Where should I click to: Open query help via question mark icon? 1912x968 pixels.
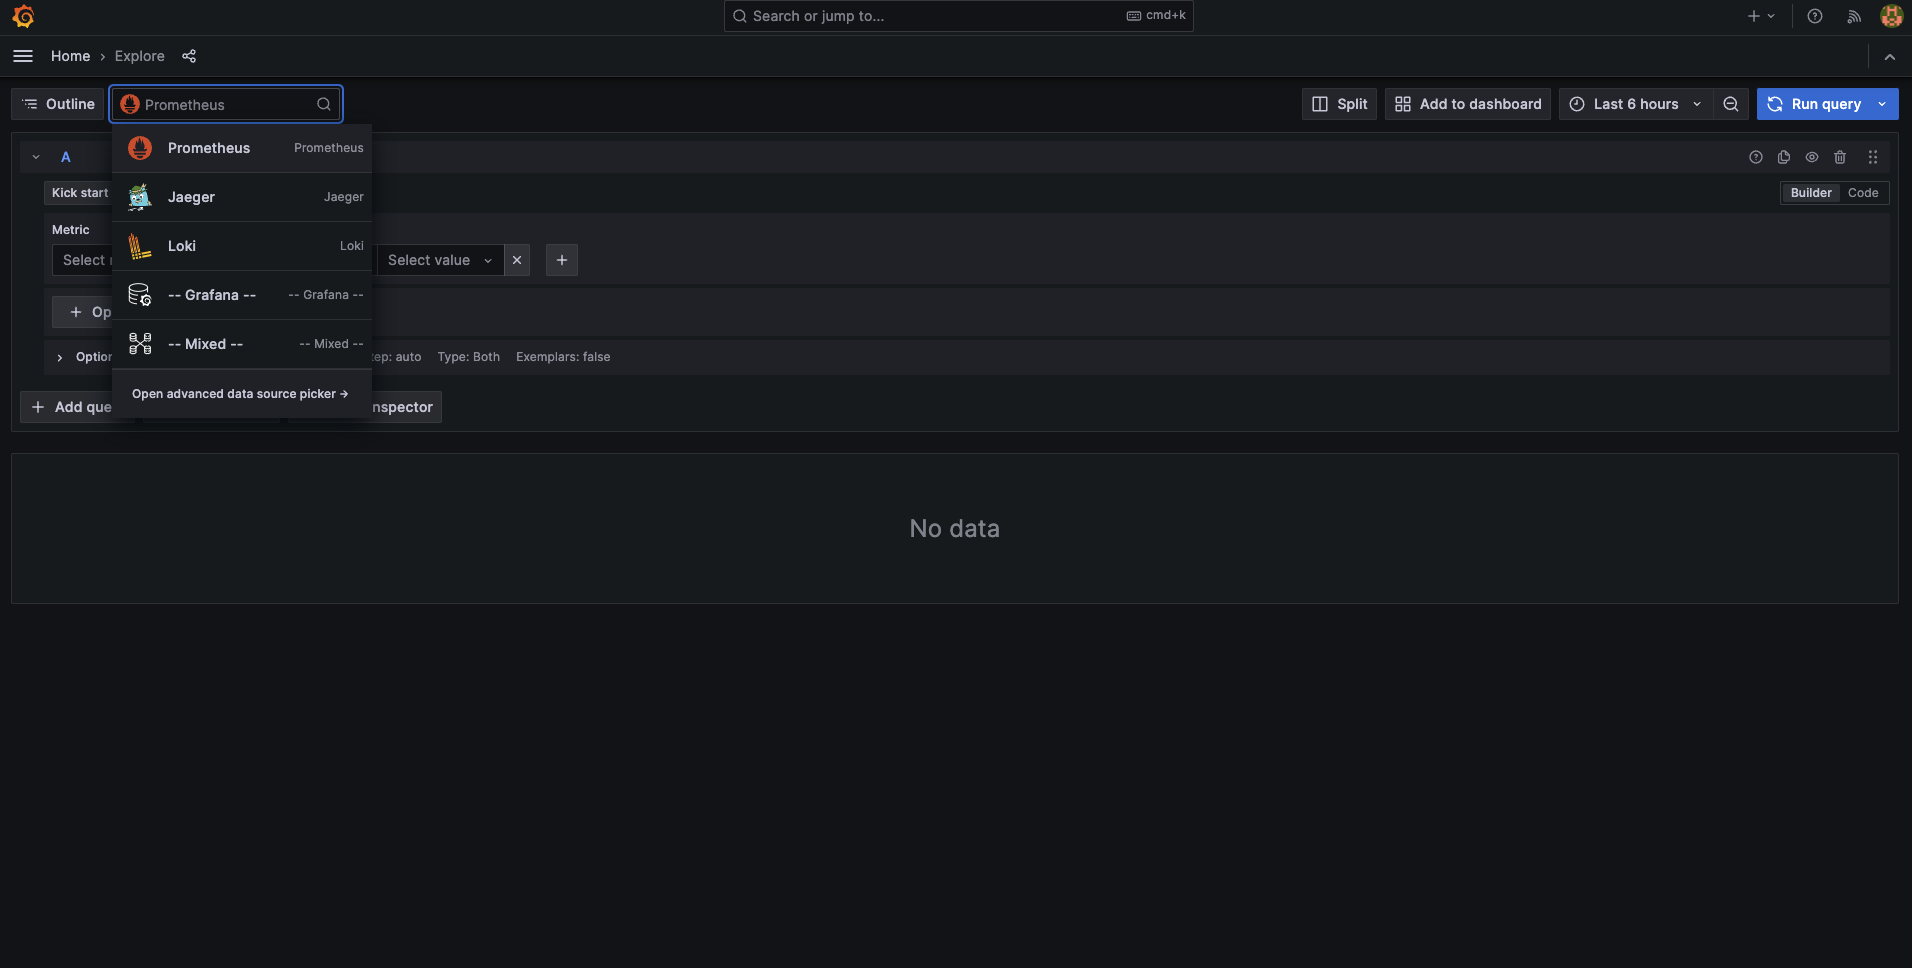tap(1755, 157)
